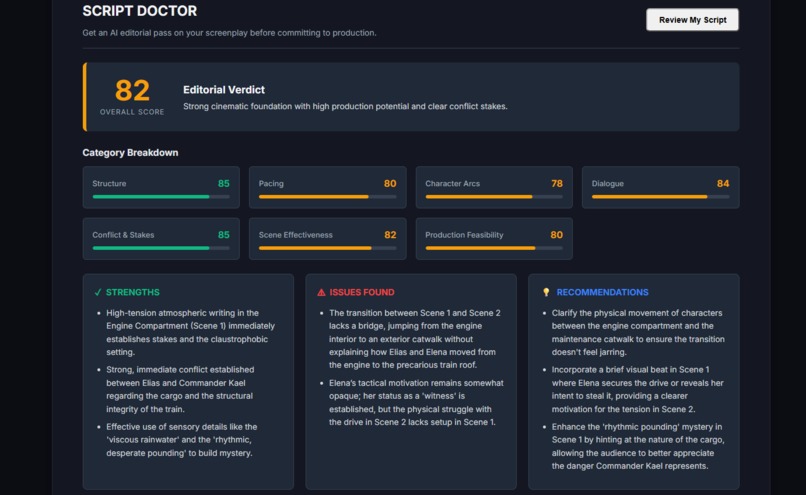Click the Conflict & Stakes score 85

coord(224,235)
